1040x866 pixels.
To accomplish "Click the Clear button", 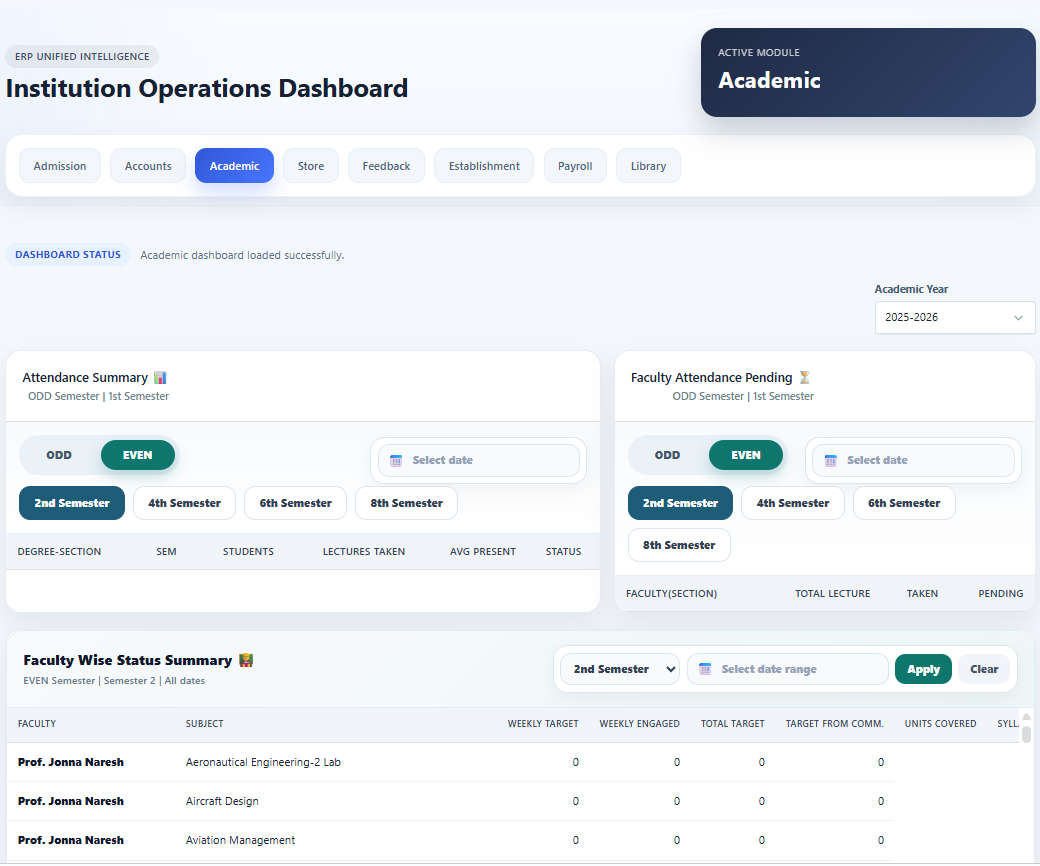I will (x=984, y=669).
